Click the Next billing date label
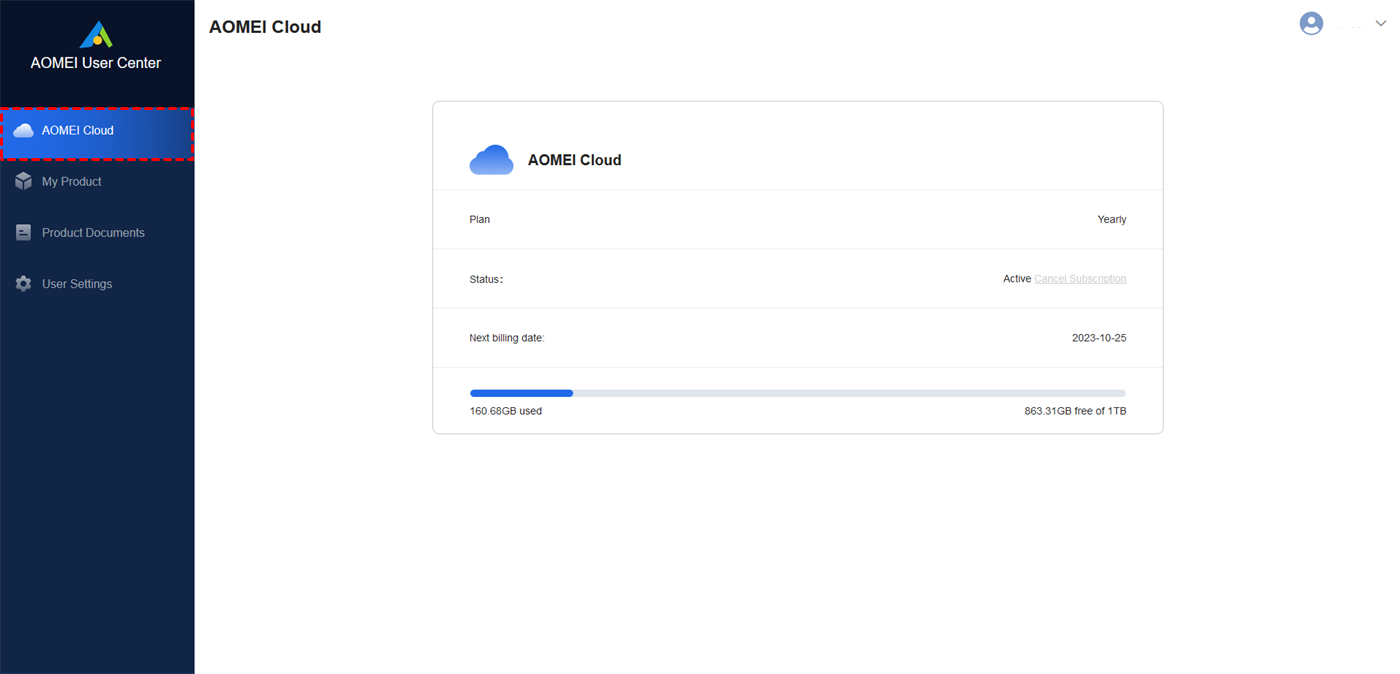The height and width of the screenshot is (674, 1400). point(507,338)
